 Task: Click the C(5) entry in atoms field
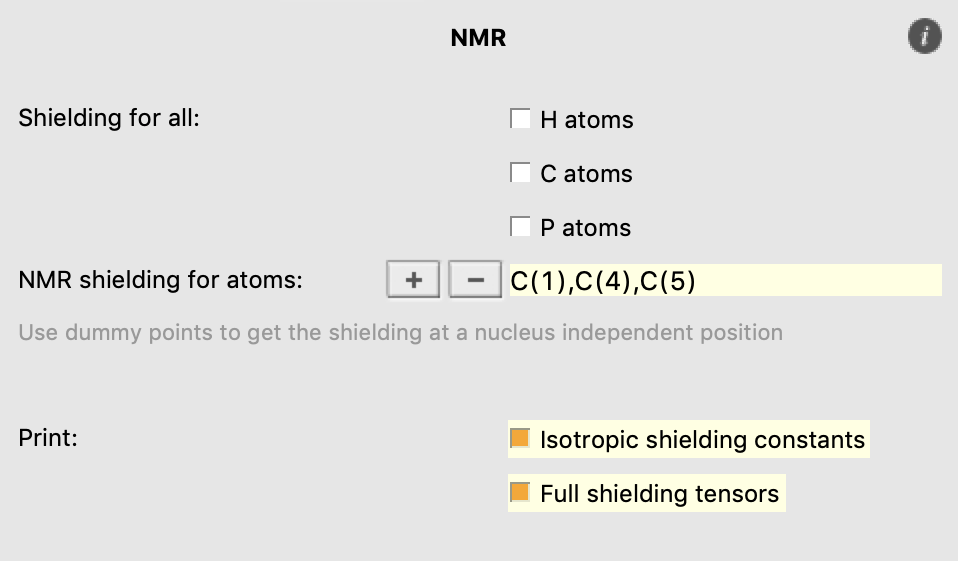coord(668,282)
